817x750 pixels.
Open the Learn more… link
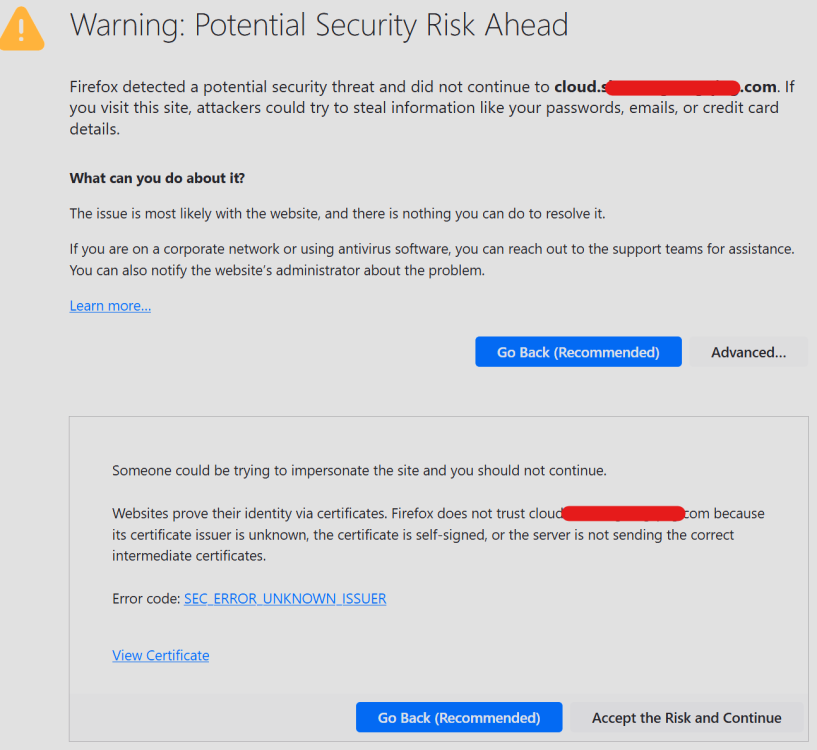110,305
